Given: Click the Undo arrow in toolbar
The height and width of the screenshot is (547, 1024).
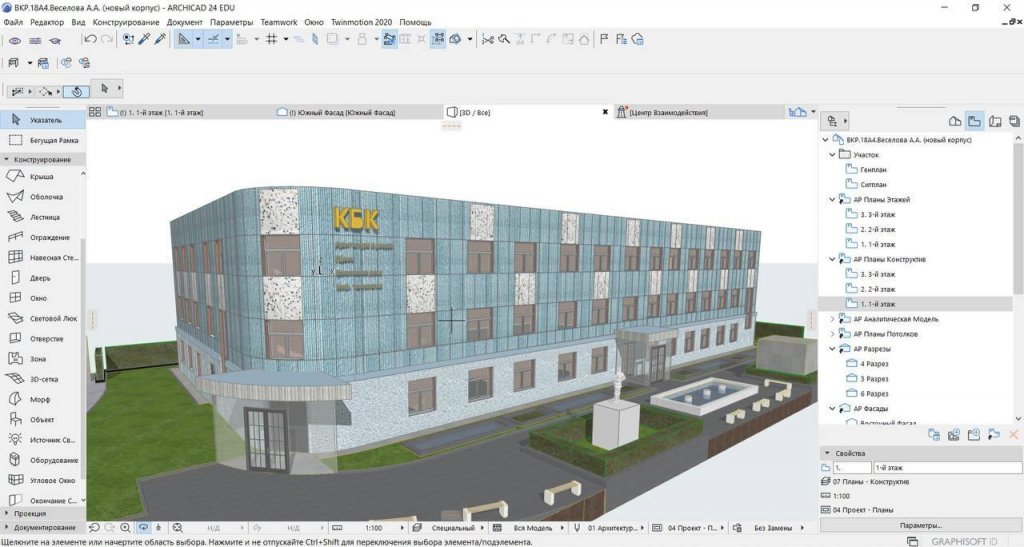Looking at the screenshot, I should point(91,39).
